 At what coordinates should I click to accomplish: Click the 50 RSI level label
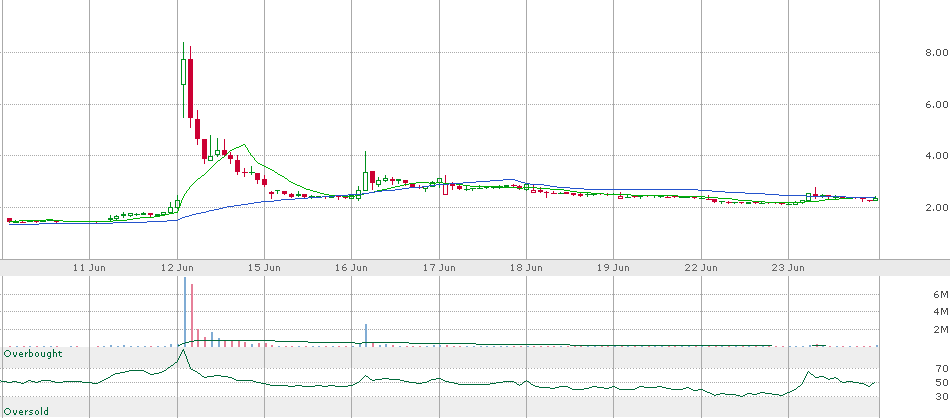click(x=942, y=382)
